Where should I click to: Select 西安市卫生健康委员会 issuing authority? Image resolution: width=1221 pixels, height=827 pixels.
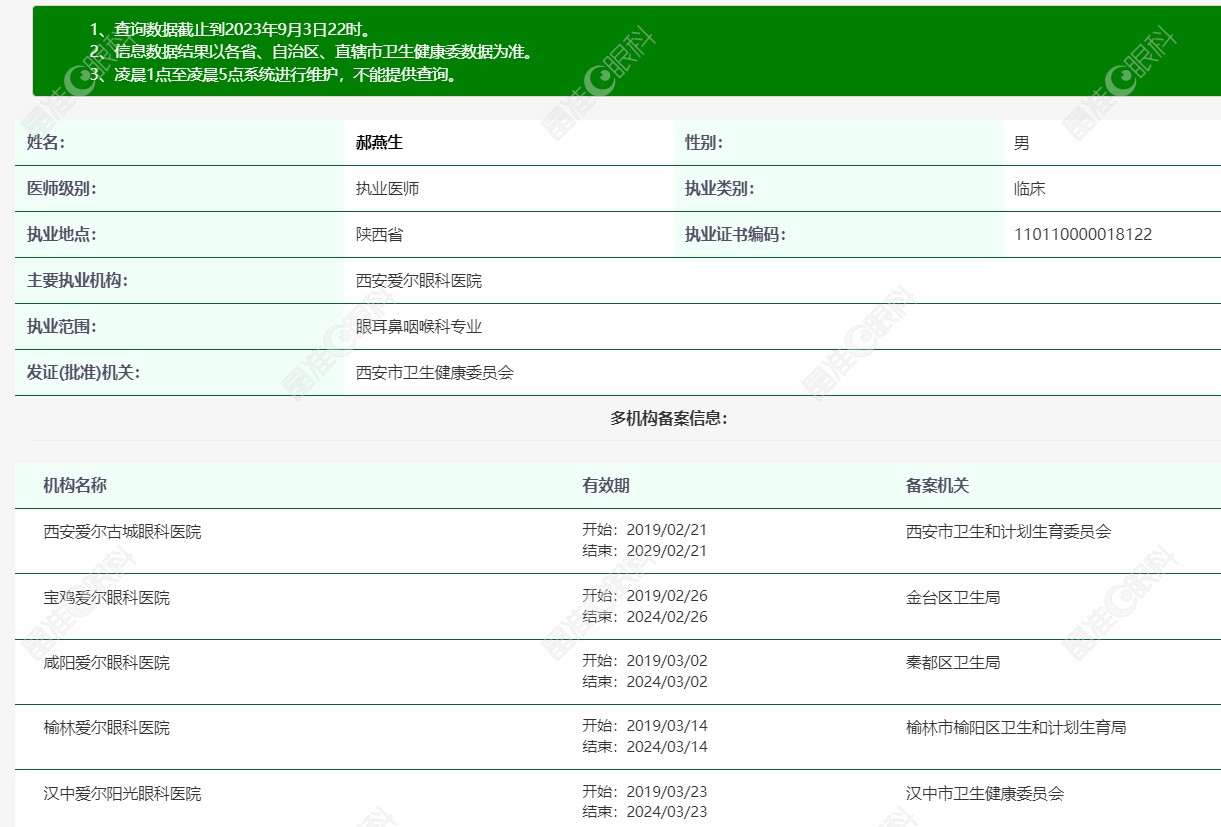(435, 373)
